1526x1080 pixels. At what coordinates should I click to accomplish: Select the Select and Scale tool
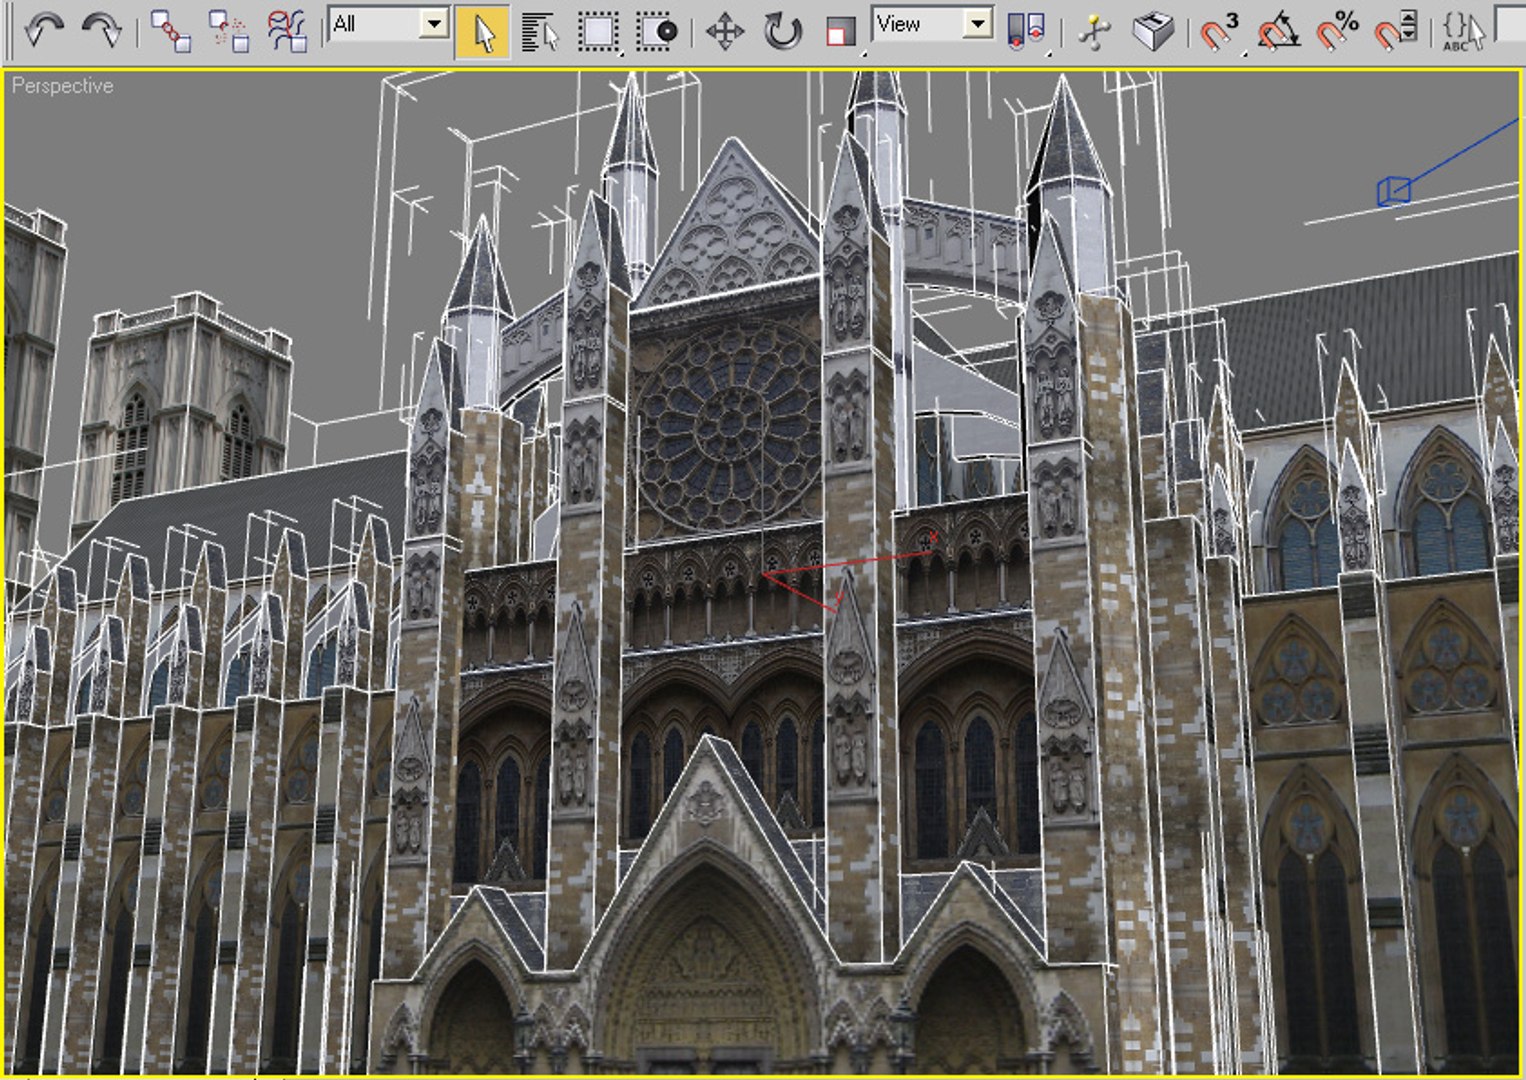pos(840,31)
